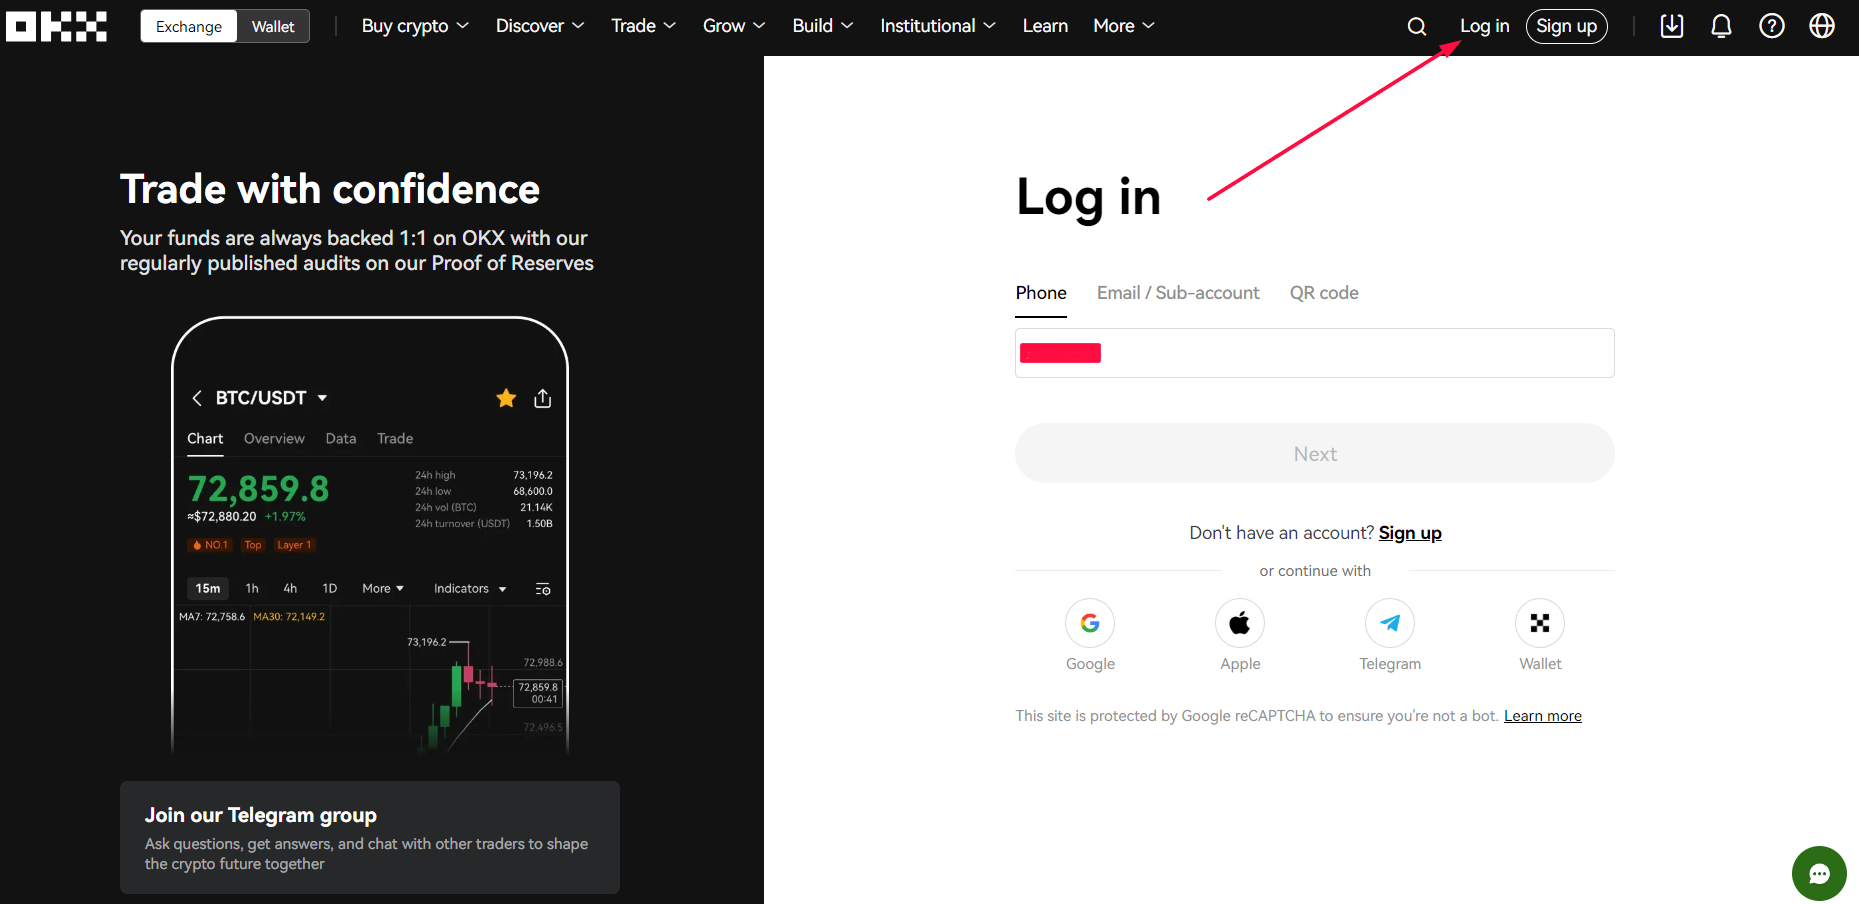Click the back arrow beside BTC/USDT

point(197,398)
